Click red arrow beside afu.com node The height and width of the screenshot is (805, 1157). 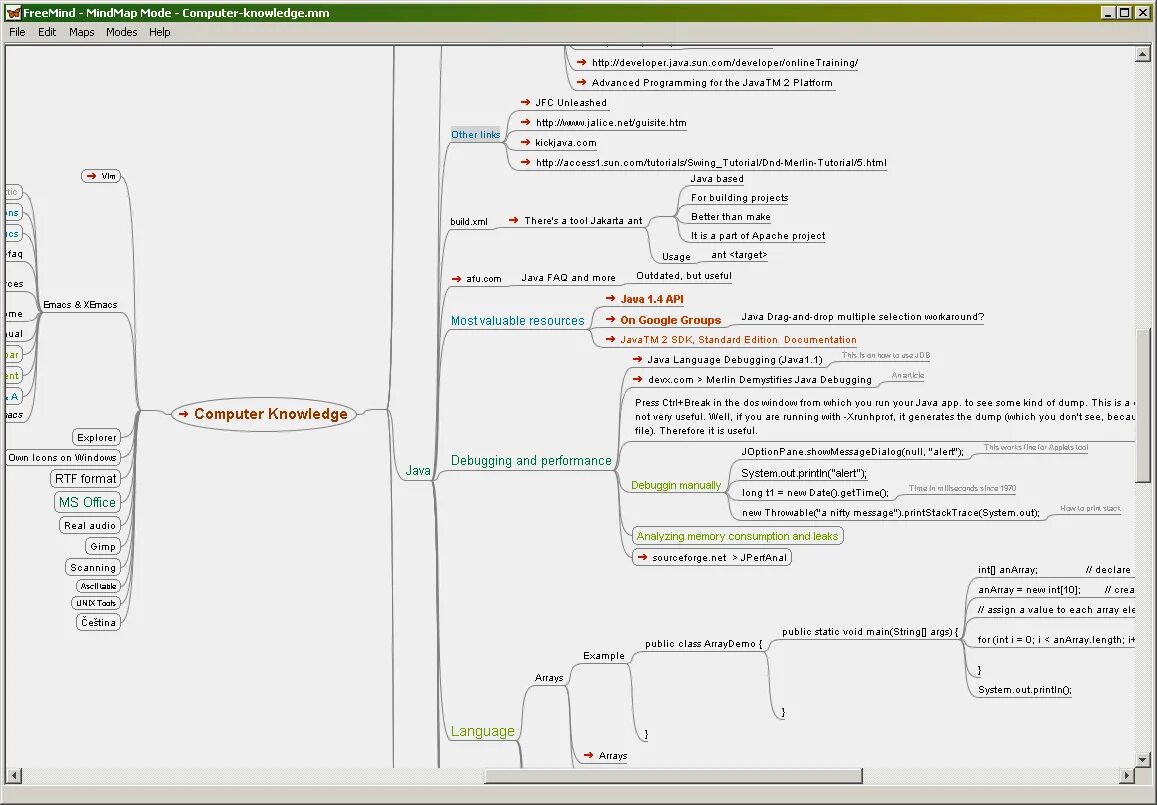(456, 279)
